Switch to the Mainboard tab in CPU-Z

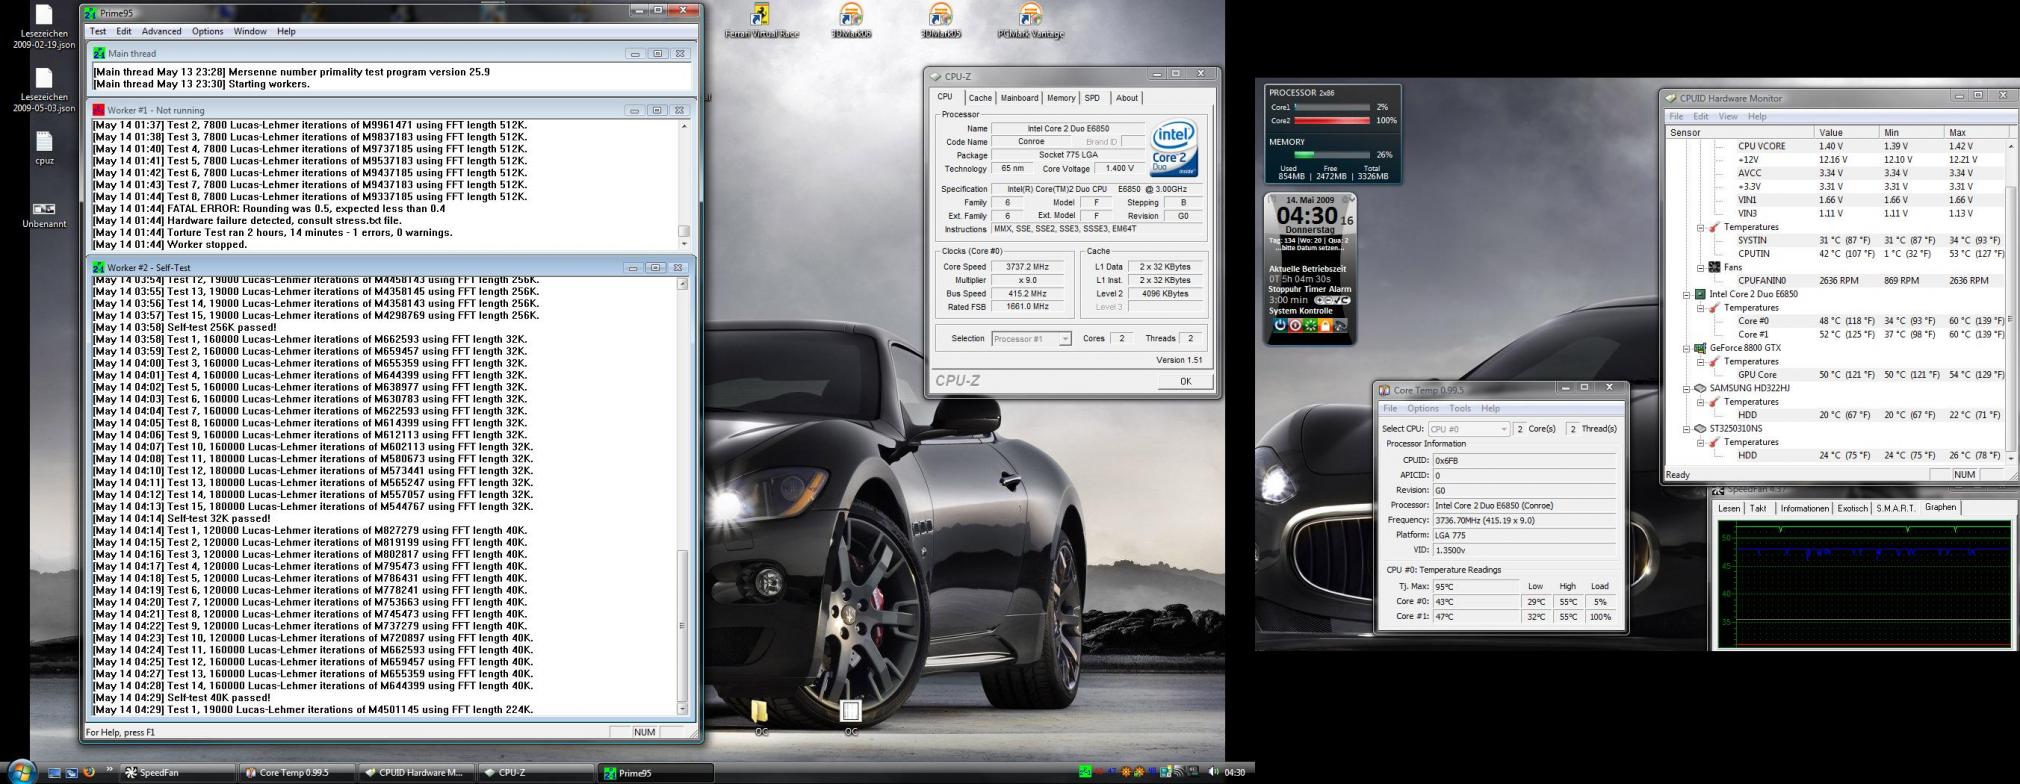[1019, 98]
